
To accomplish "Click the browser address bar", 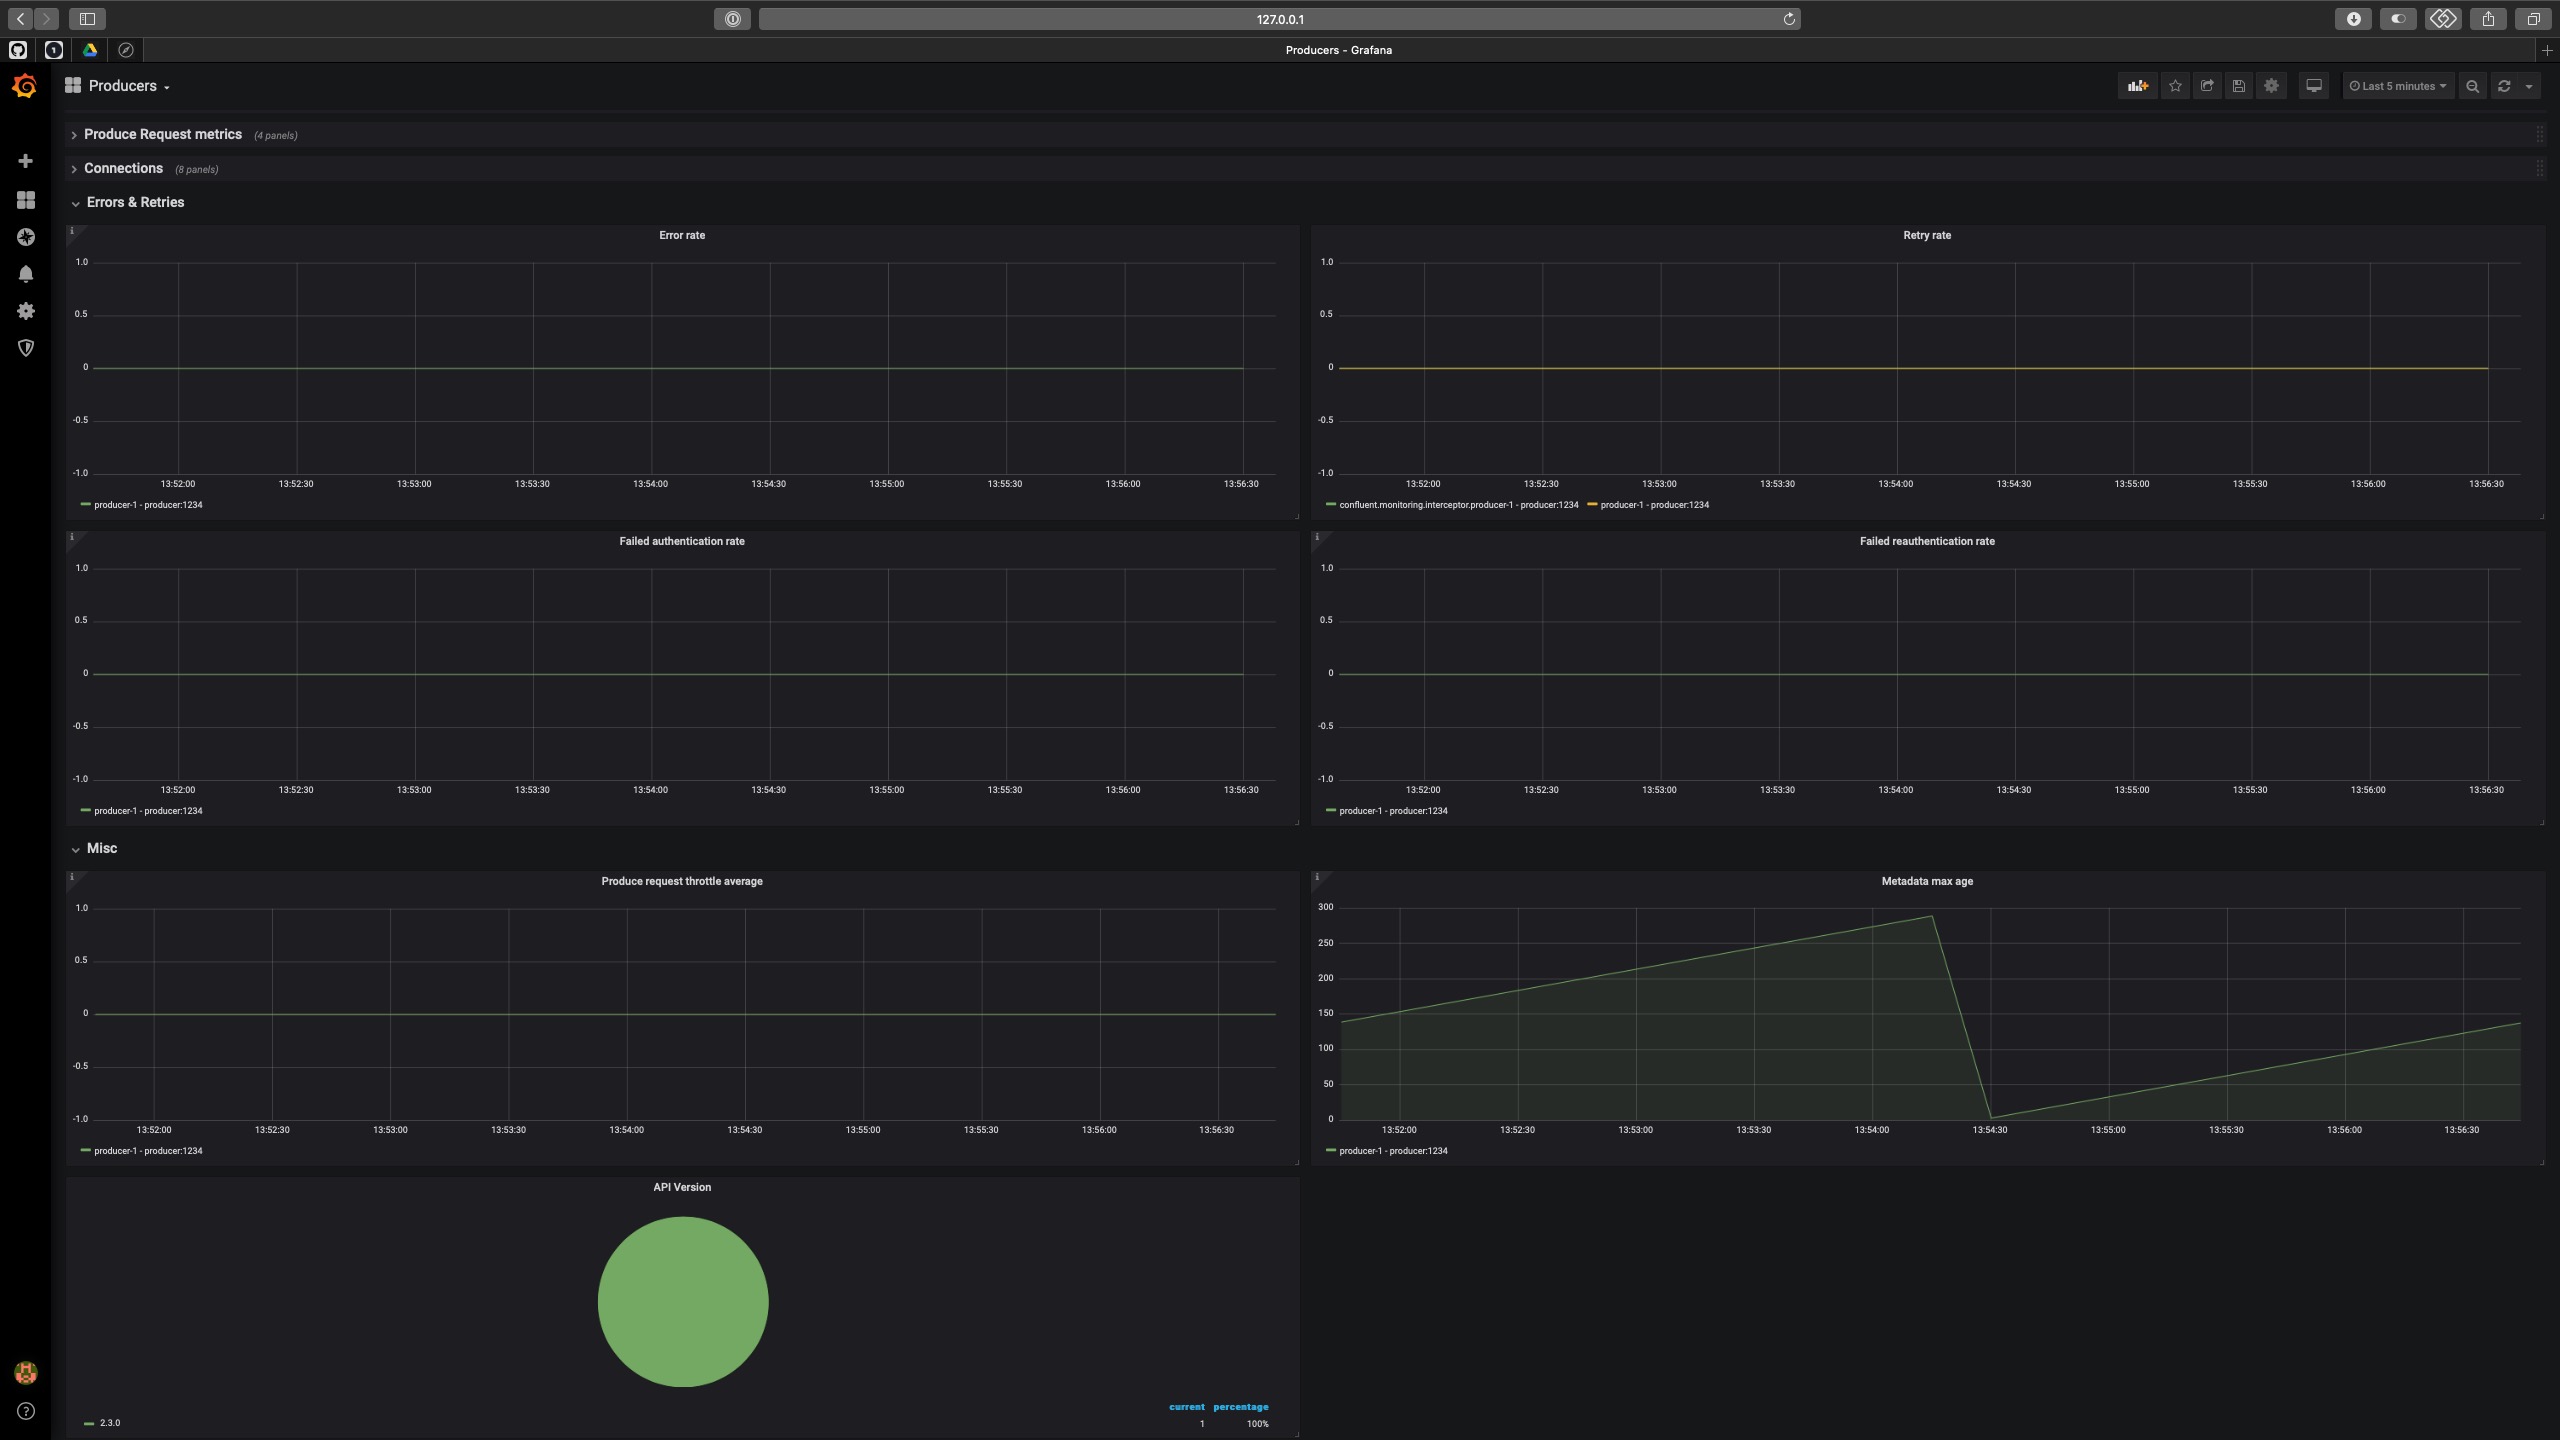I will point(1279,19).
